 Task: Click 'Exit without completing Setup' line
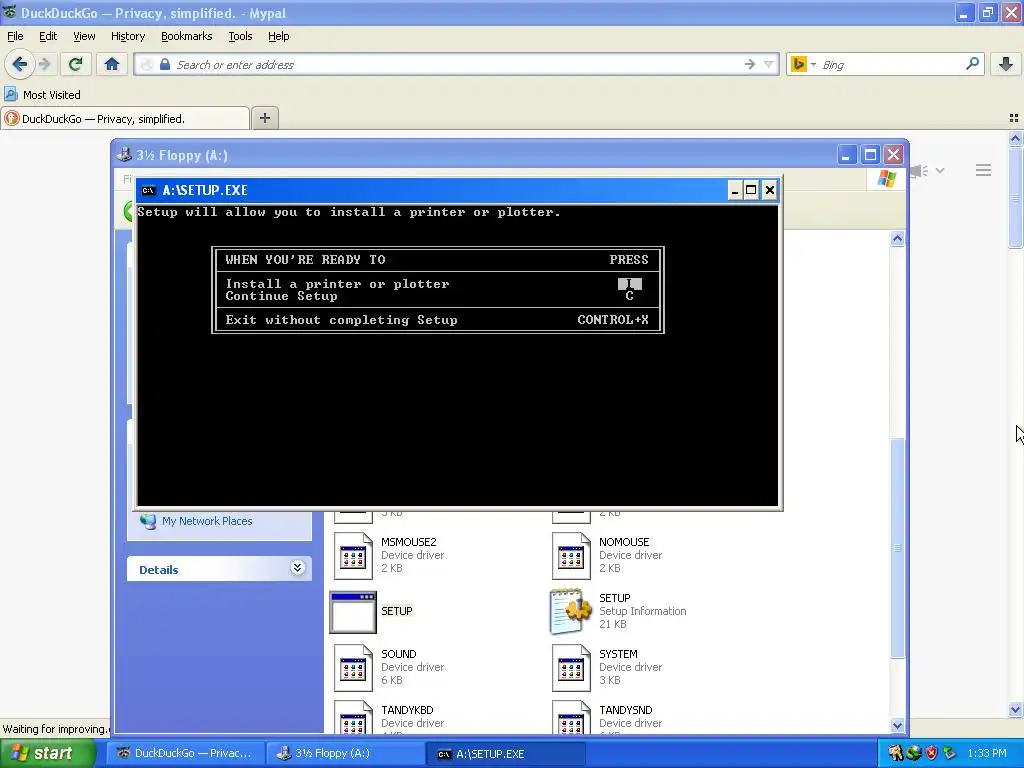[342, 320]
